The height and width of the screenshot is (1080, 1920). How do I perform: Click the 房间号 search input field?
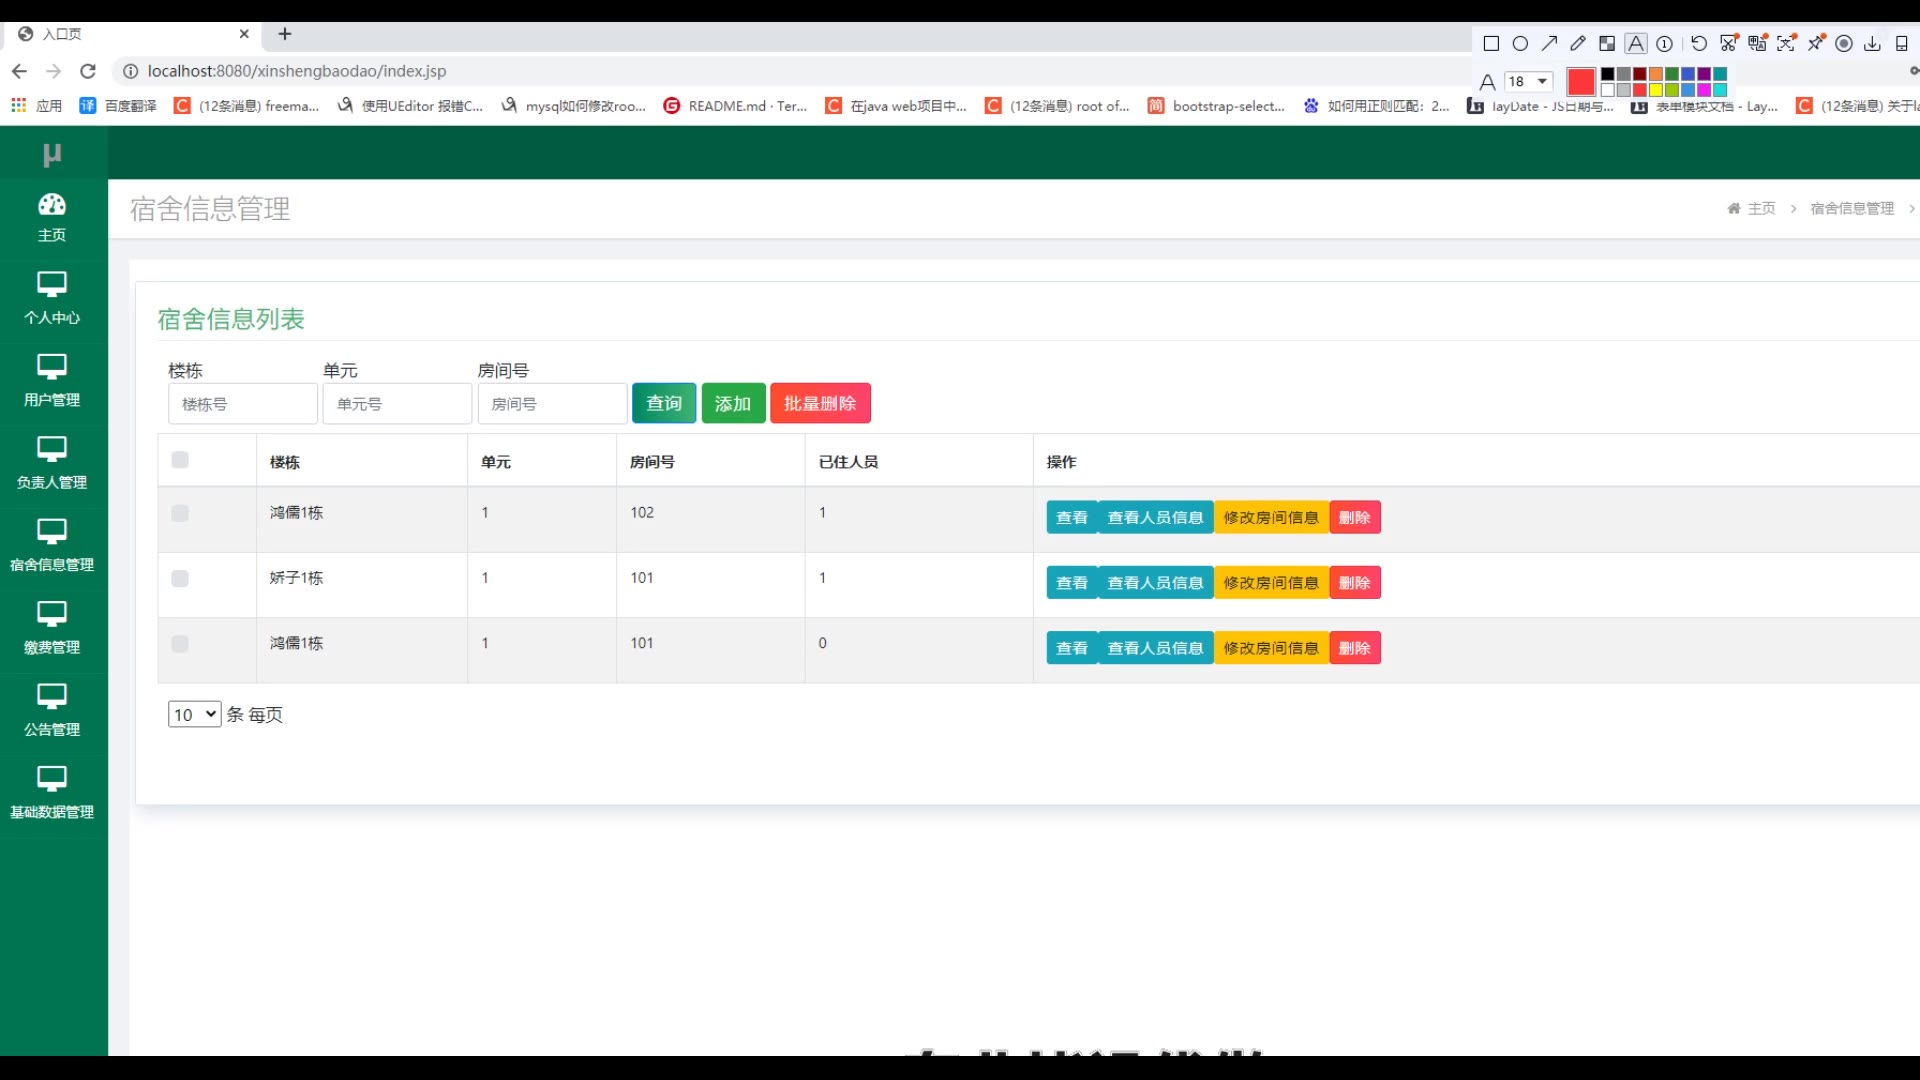pyautogui.click(x=552, y=404)
